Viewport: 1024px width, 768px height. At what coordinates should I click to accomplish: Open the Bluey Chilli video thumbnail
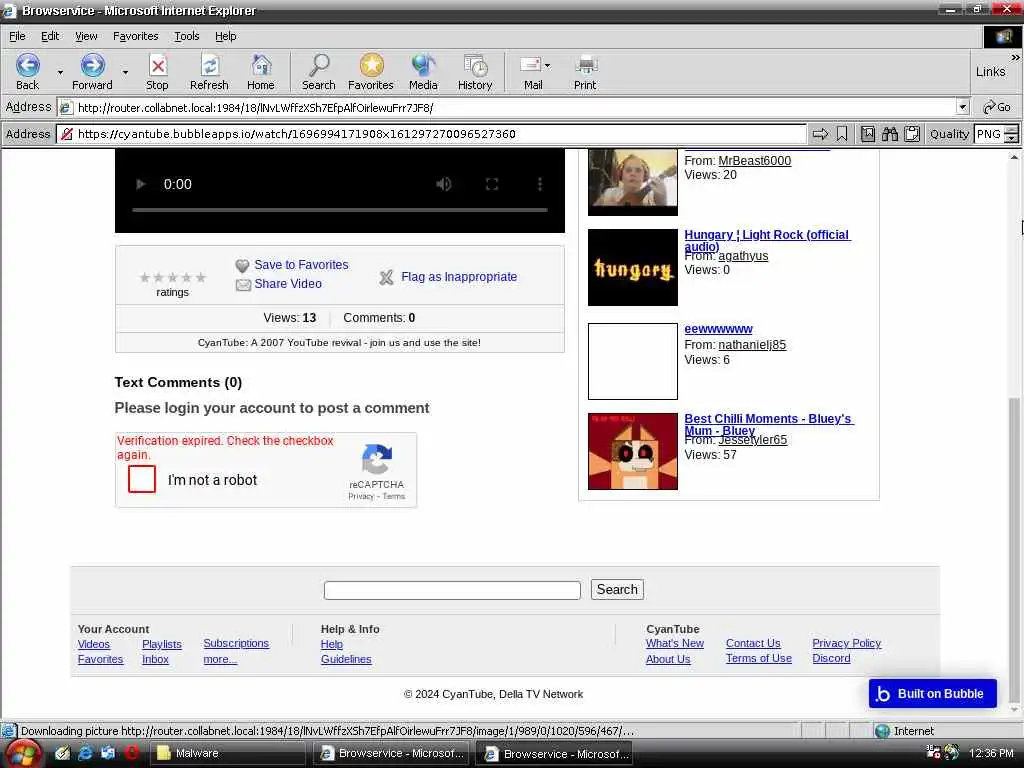click(633, 451)
